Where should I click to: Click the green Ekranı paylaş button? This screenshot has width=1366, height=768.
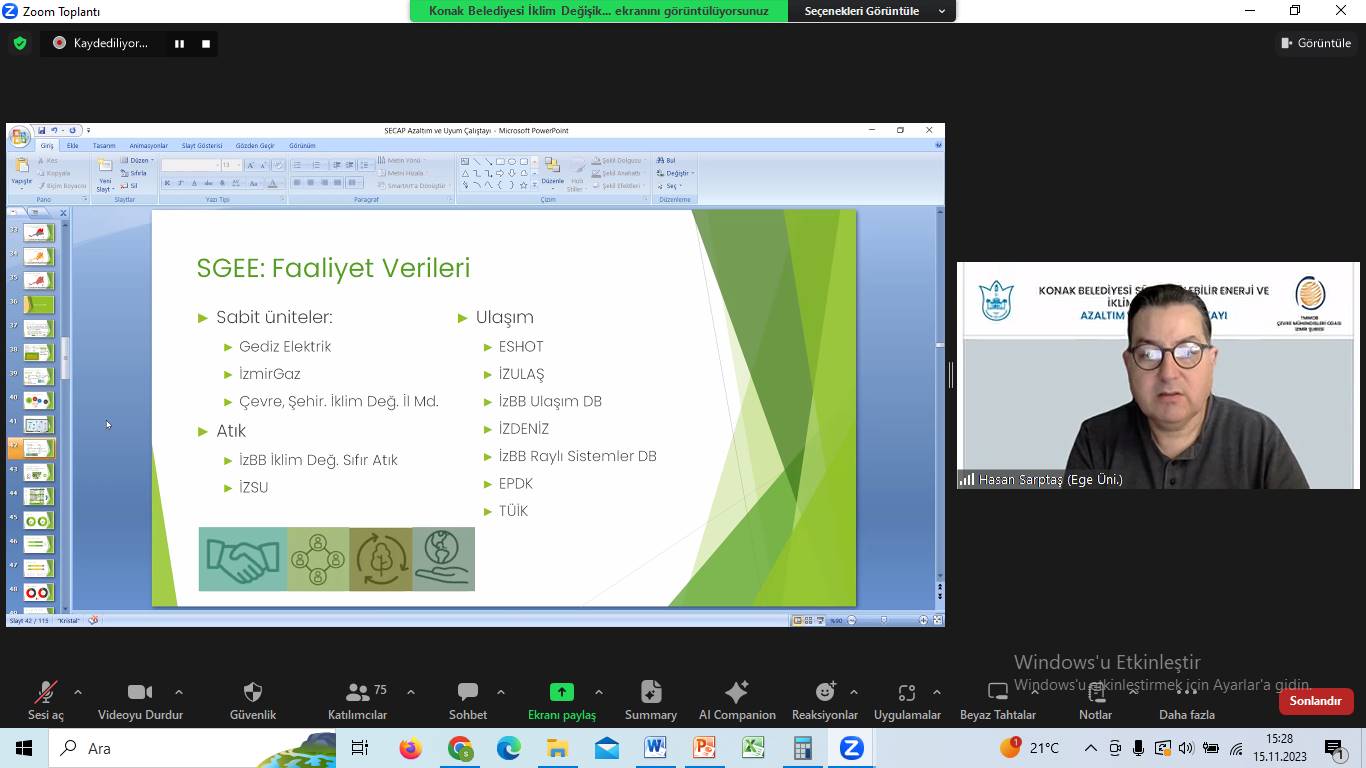tap(561, 700)
